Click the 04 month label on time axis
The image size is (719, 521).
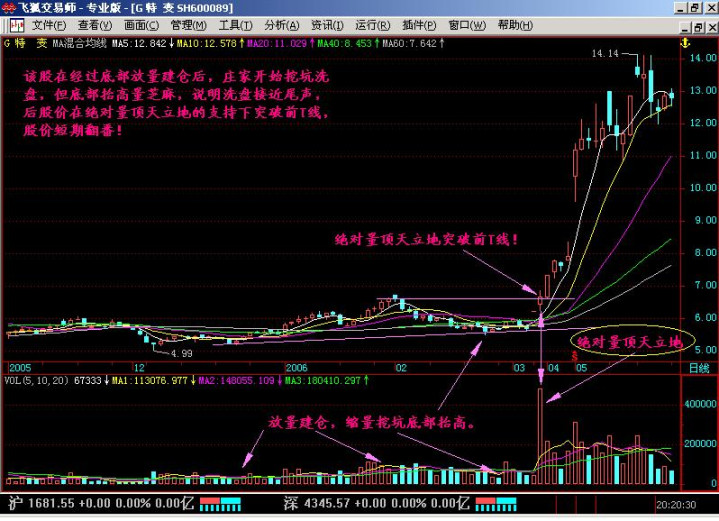coord(553,368)
